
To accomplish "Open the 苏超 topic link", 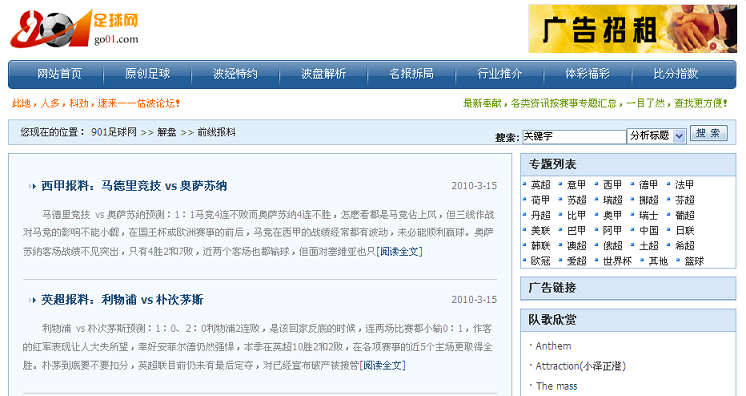I will coord(577,200).
